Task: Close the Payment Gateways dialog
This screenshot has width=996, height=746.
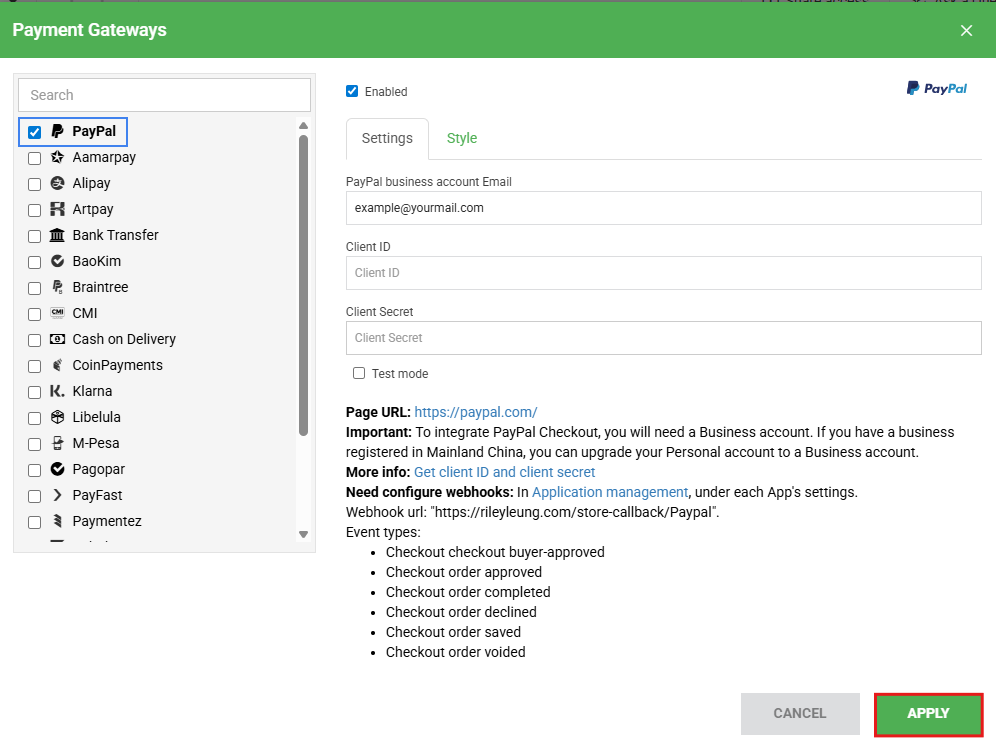Action: tap(966, 30)
